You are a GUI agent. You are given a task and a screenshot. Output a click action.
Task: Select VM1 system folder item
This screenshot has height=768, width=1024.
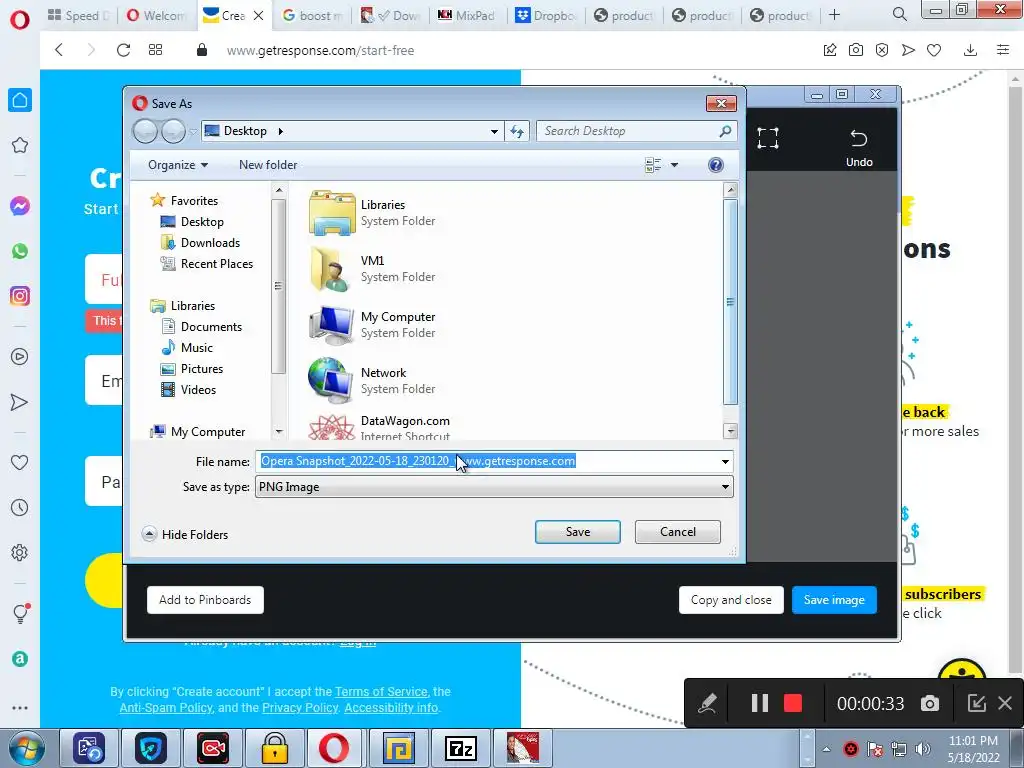[372, 268]
